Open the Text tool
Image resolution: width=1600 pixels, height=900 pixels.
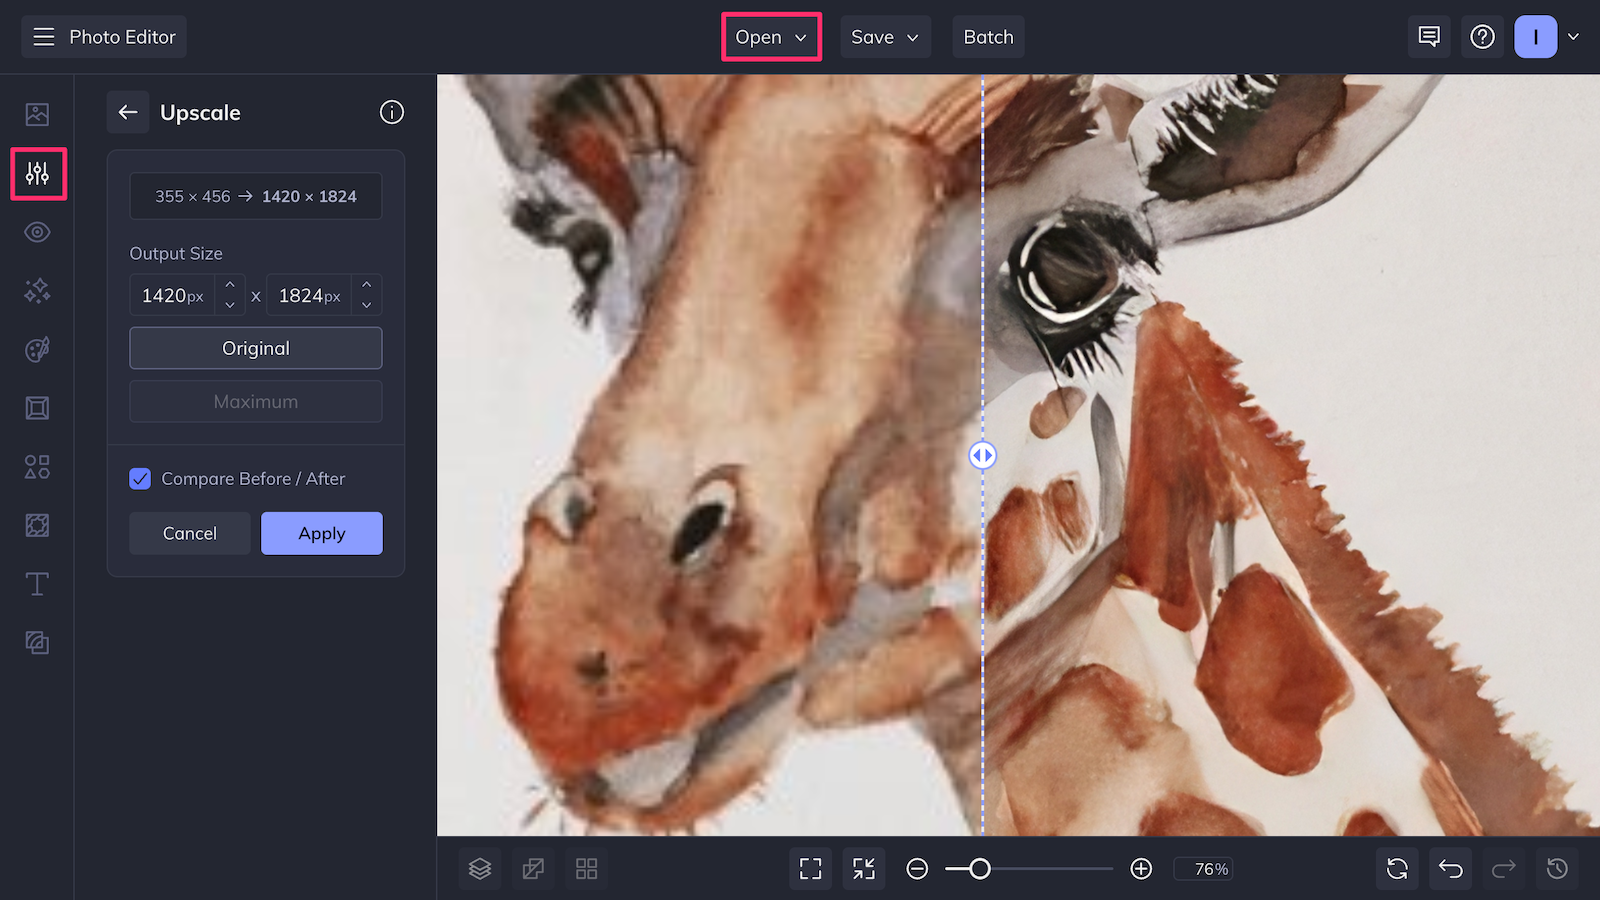tap(37, 584)
